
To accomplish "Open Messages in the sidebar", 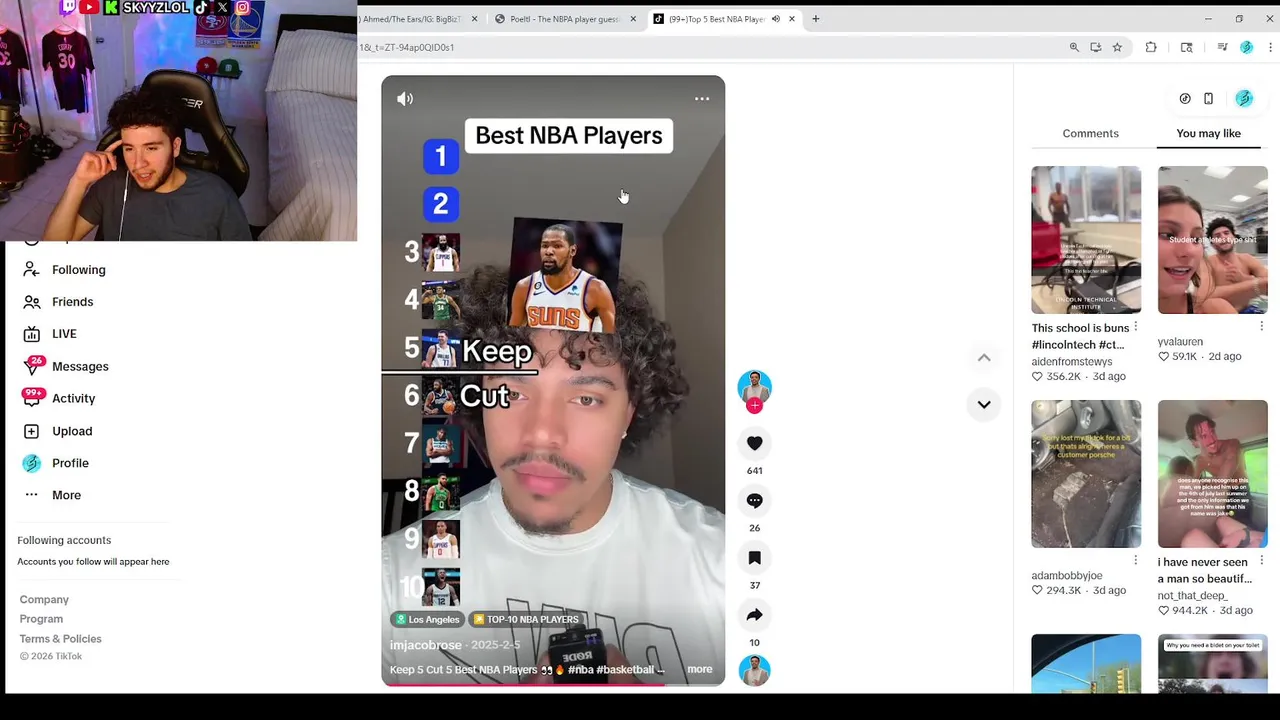I will [x=80, y=366].
